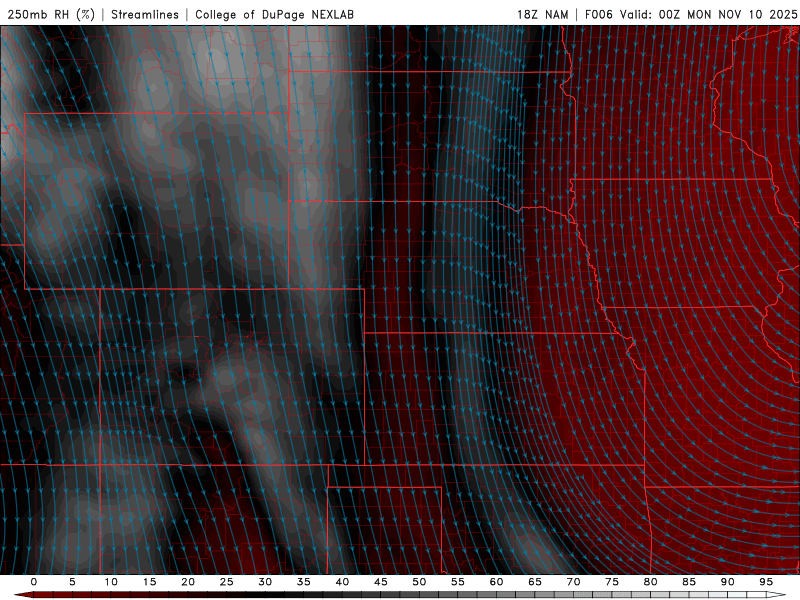Click the colorbar label '50'
Screen dimensions: 800x600
pos(419,582)
